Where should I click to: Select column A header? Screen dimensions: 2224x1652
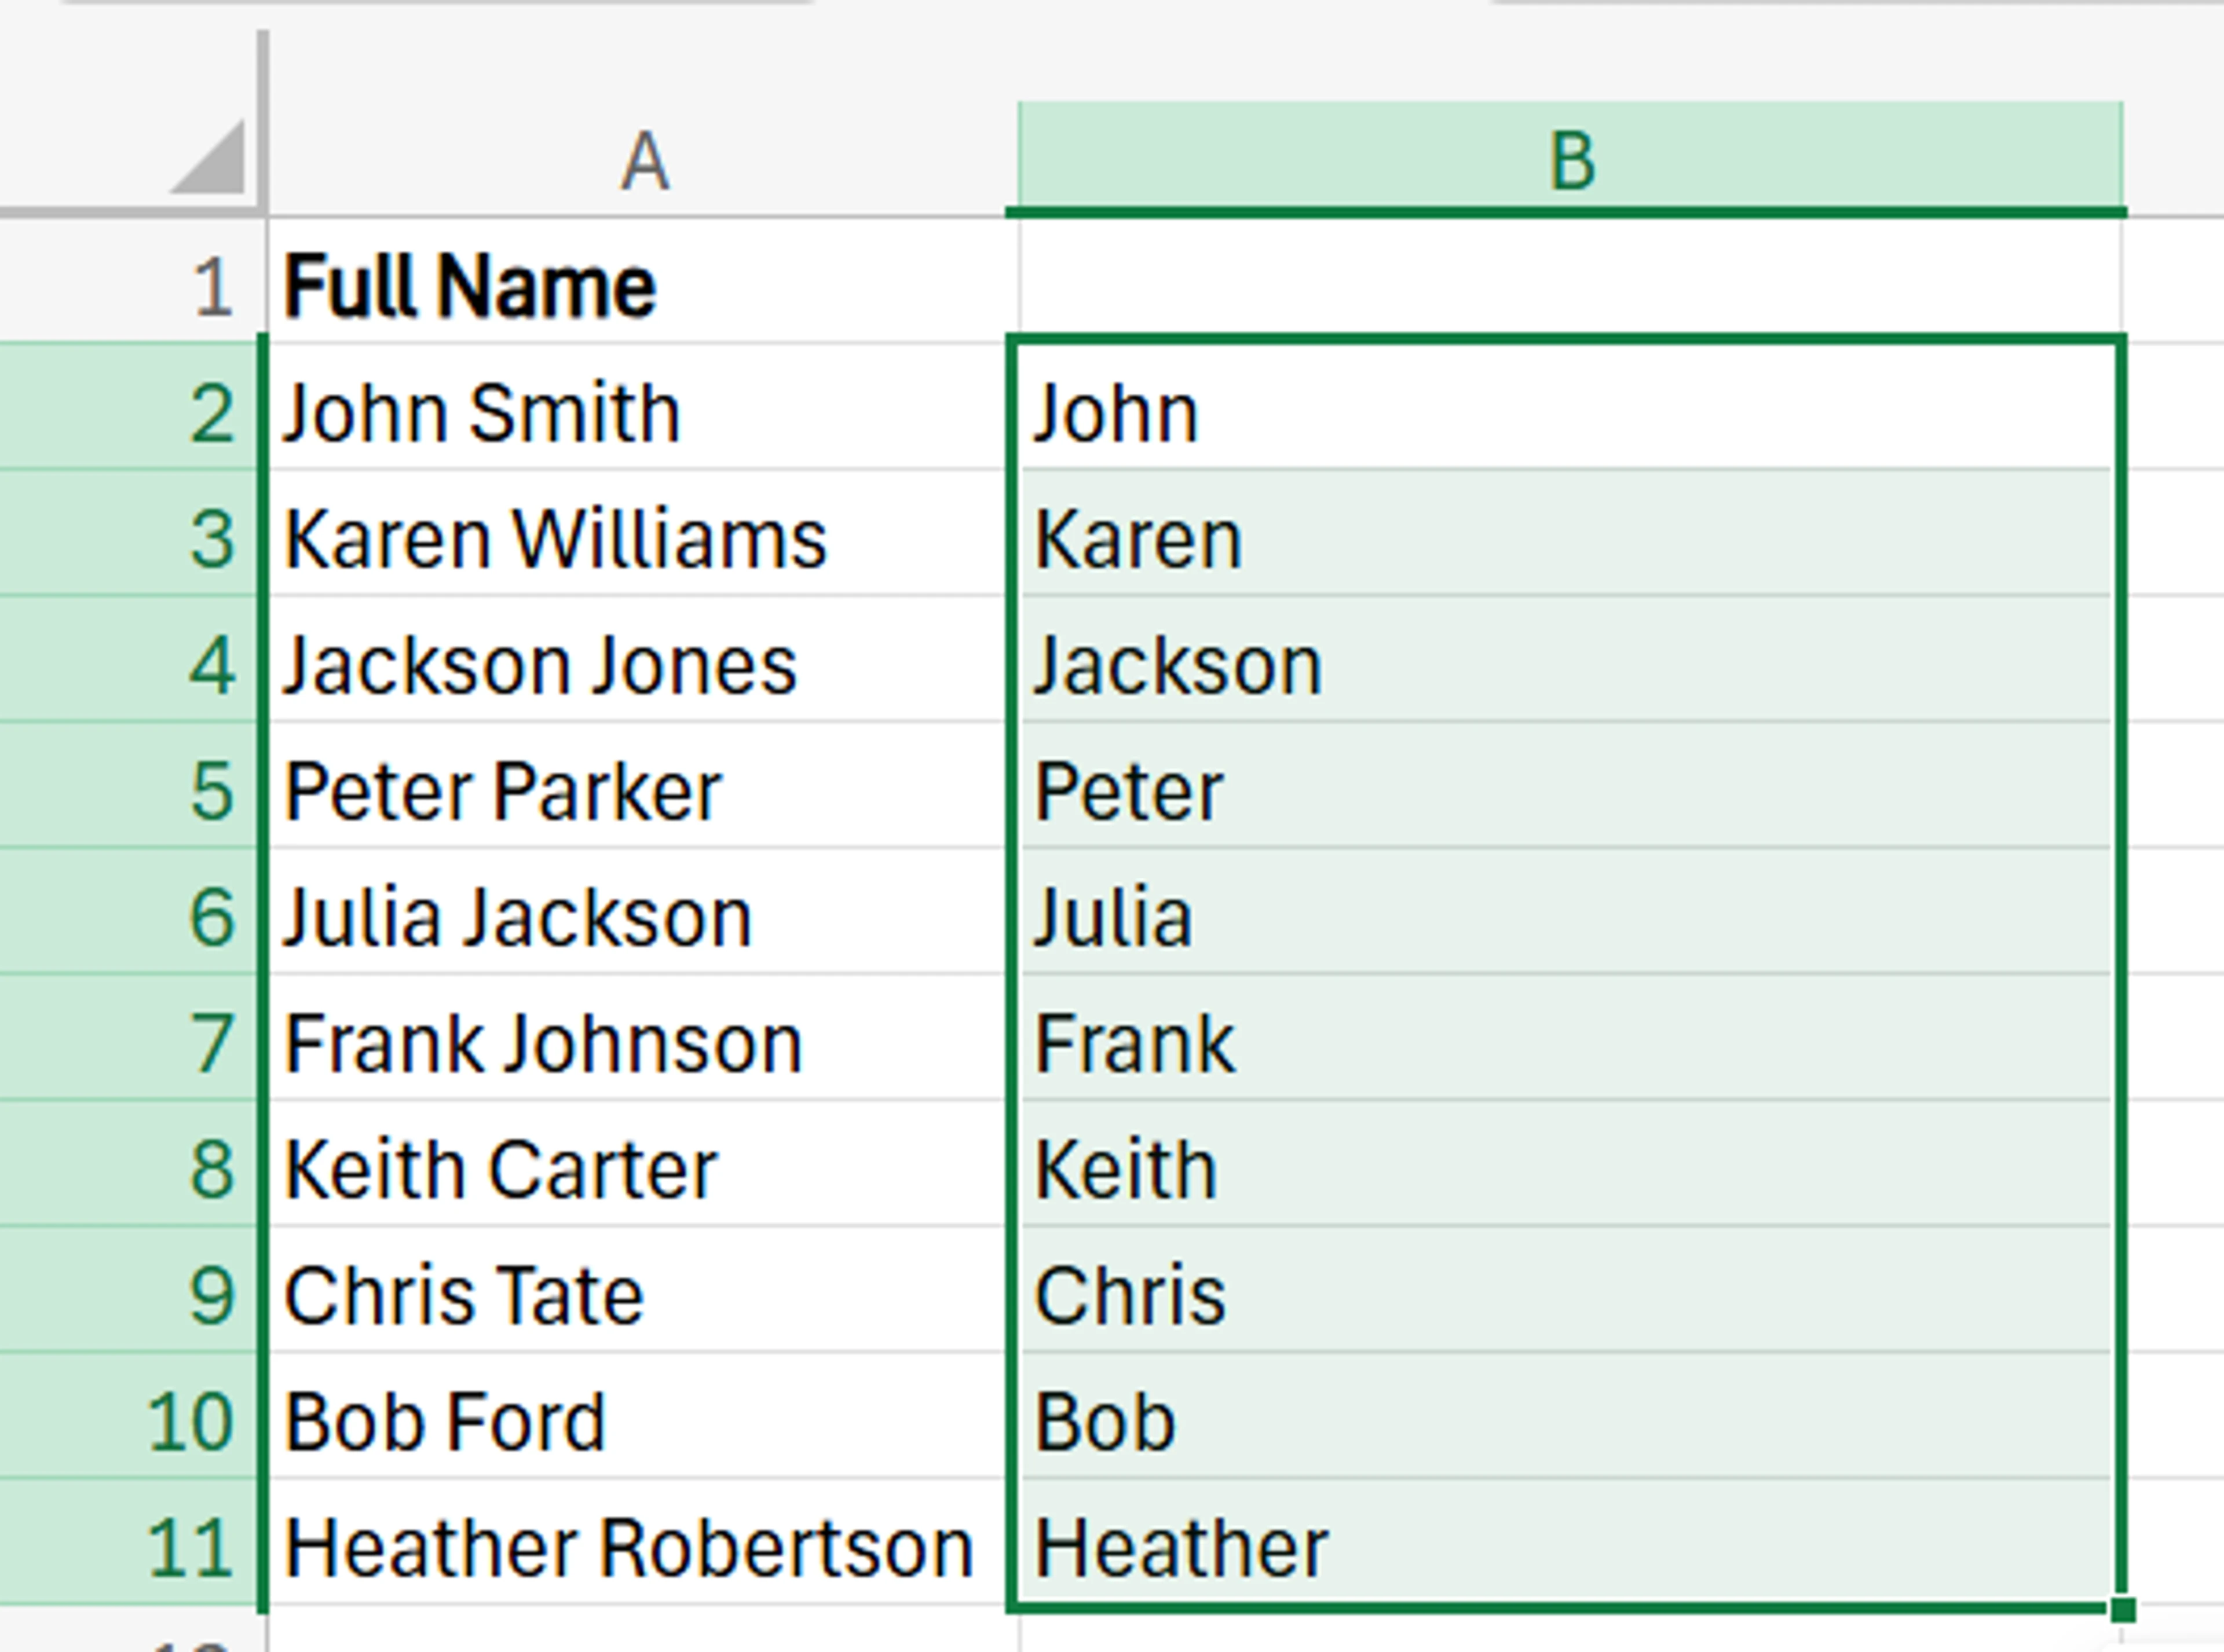[x=640, y=160]
